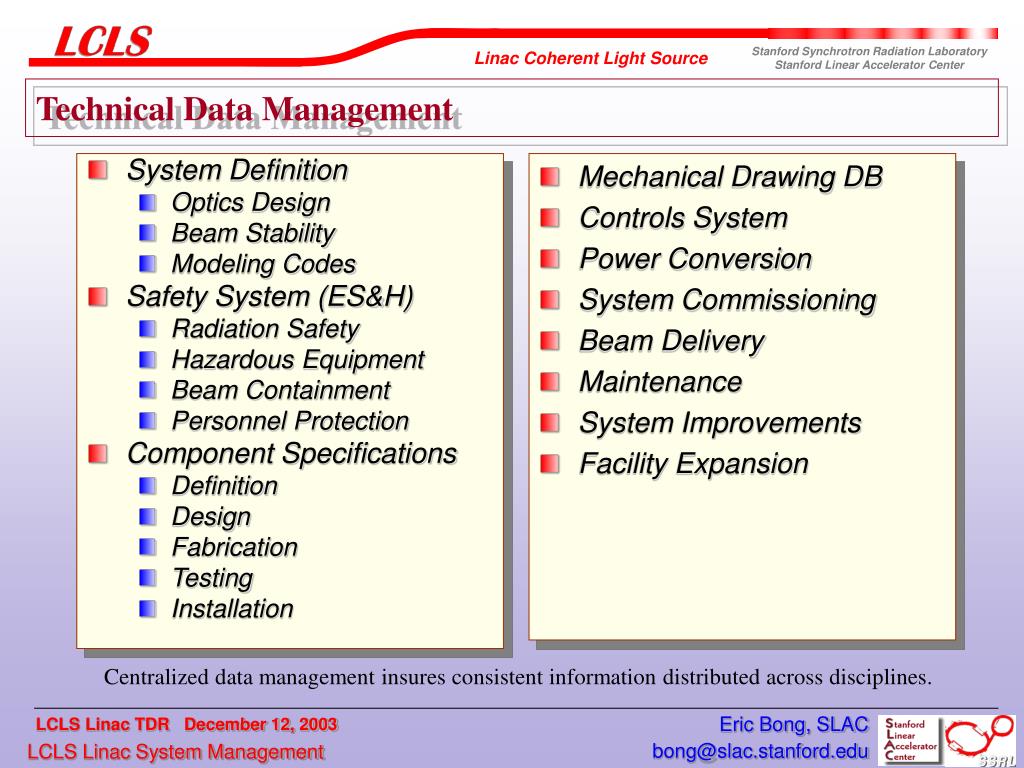This screenshot has width=1024, height=768.
Task: Click the December 12, 2003 date
Action: [261, 724]
